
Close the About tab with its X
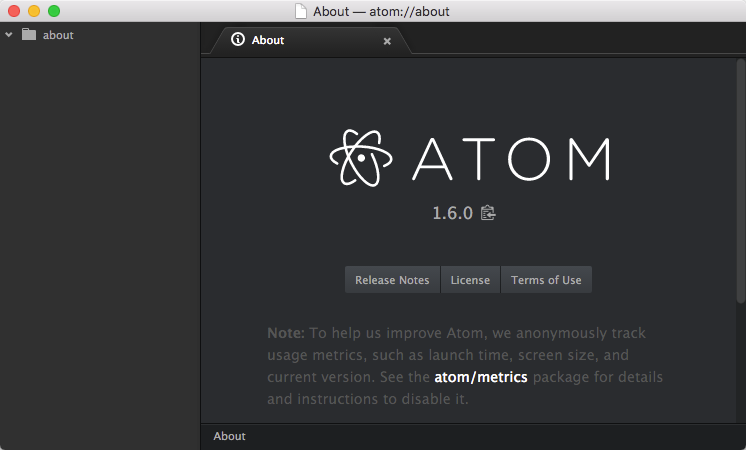pyautogui.click(x=387, y=41)
